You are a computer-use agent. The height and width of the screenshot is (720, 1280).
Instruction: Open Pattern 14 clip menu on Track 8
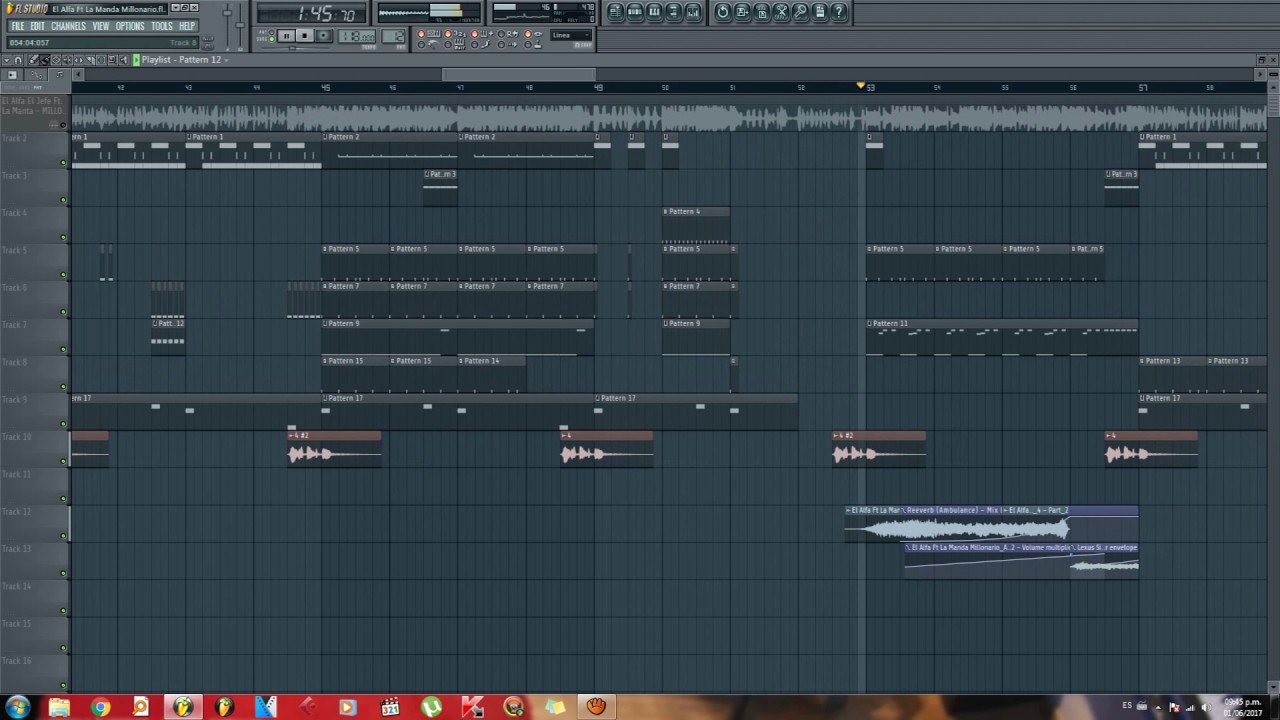click(462, 361)
